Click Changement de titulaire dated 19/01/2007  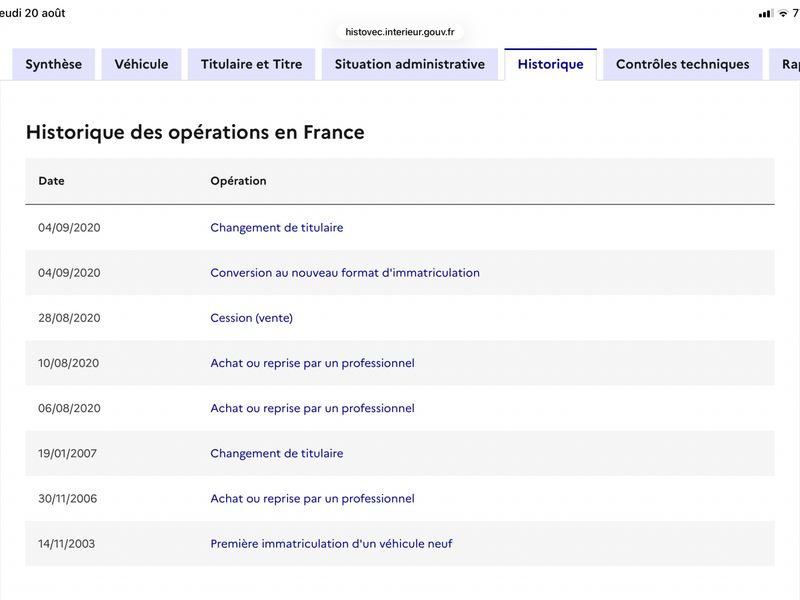[x=277, y=454]
